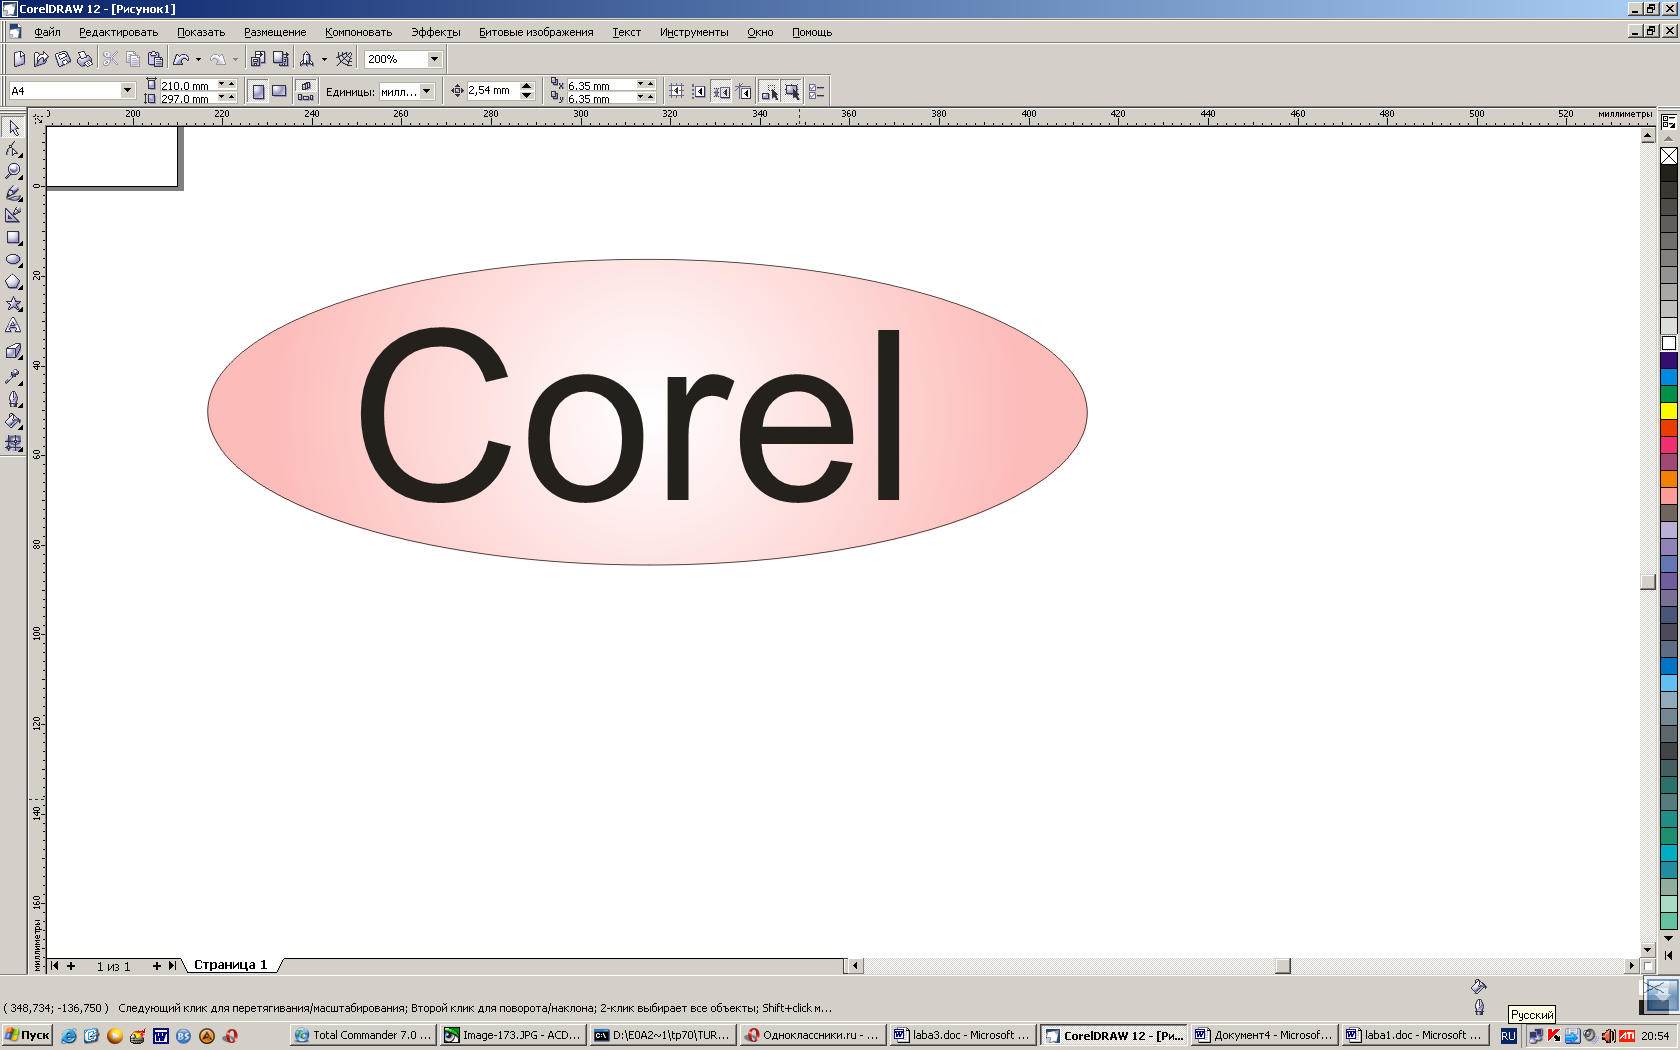Open the Эффекты menu
The height and width of the screenshot is (1050, 1680).
435,32
